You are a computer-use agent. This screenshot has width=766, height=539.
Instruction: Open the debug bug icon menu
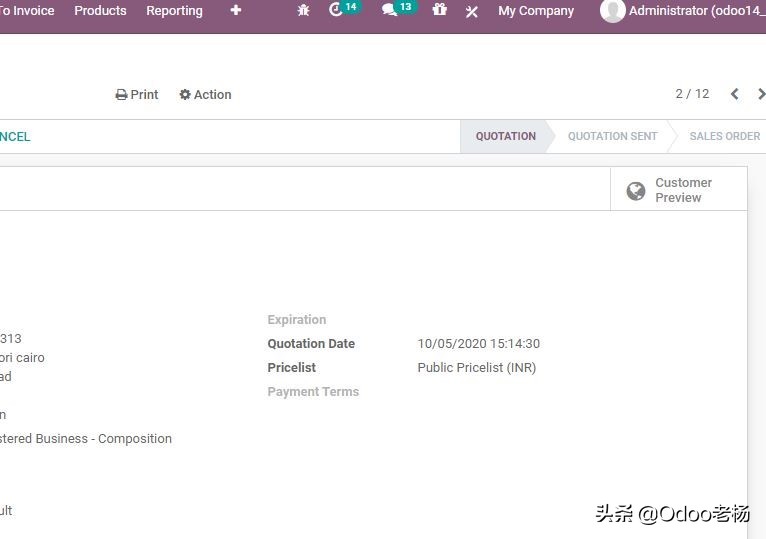pos(303,10)
